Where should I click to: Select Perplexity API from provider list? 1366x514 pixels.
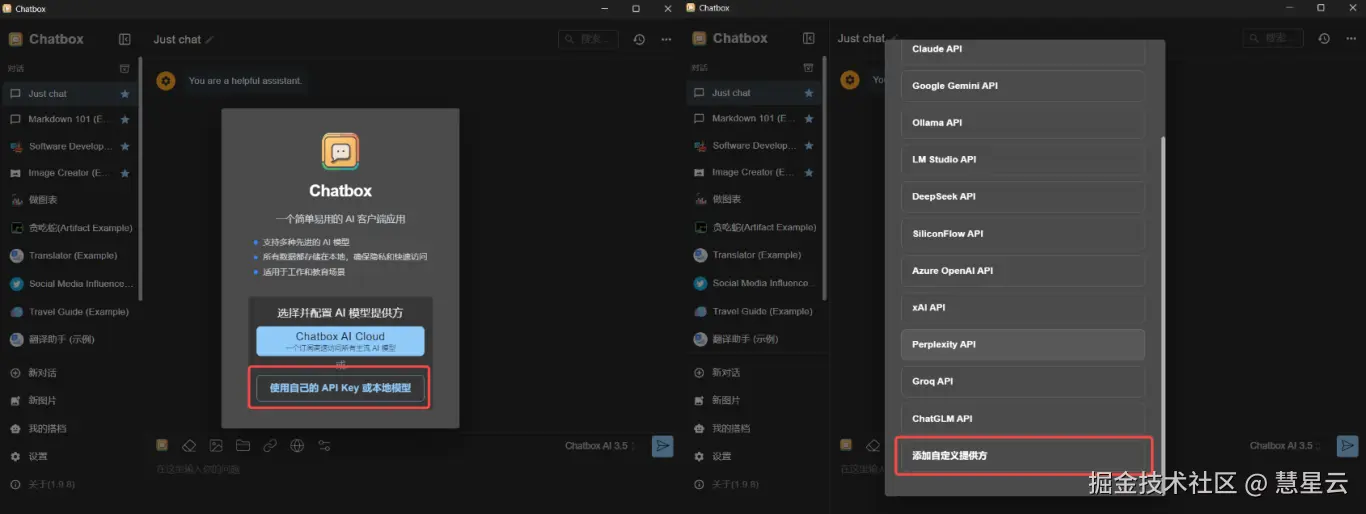coord(1022,345)
